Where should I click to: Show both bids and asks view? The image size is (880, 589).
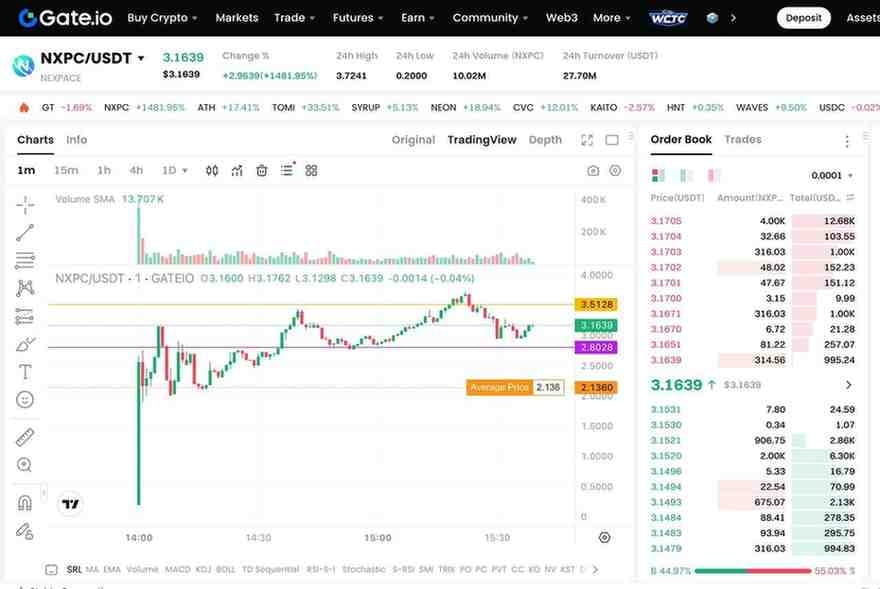pyautogui.click(x=658, y=176)
